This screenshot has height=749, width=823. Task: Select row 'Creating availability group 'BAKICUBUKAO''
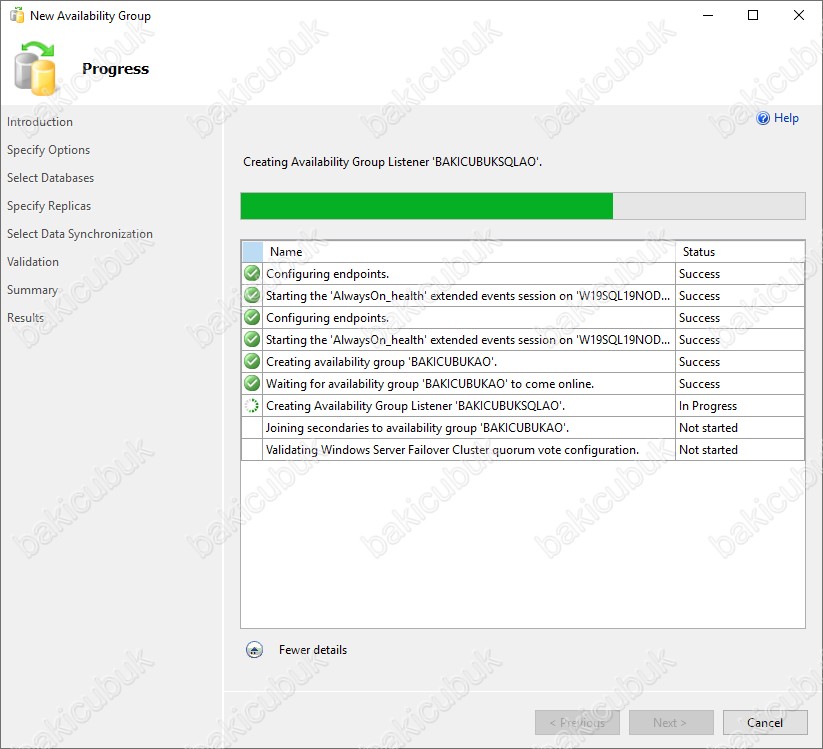(523, 362)
